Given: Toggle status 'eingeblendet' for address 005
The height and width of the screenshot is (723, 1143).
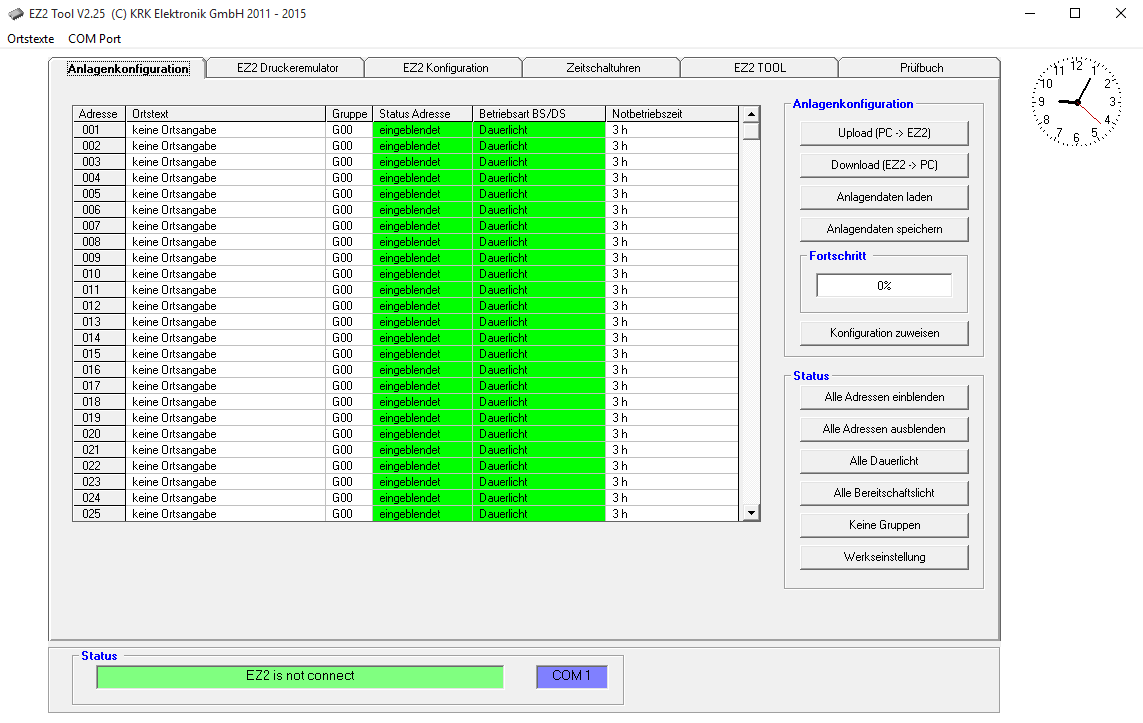Looking at the screenshot, I should (422, 194).
